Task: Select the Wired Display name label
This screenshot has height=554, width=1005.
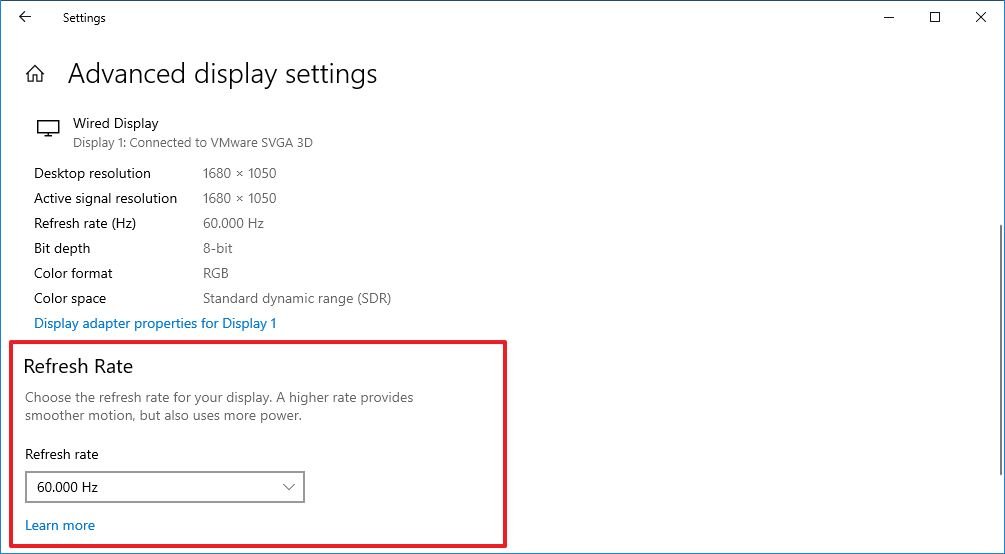Action: 115,123
